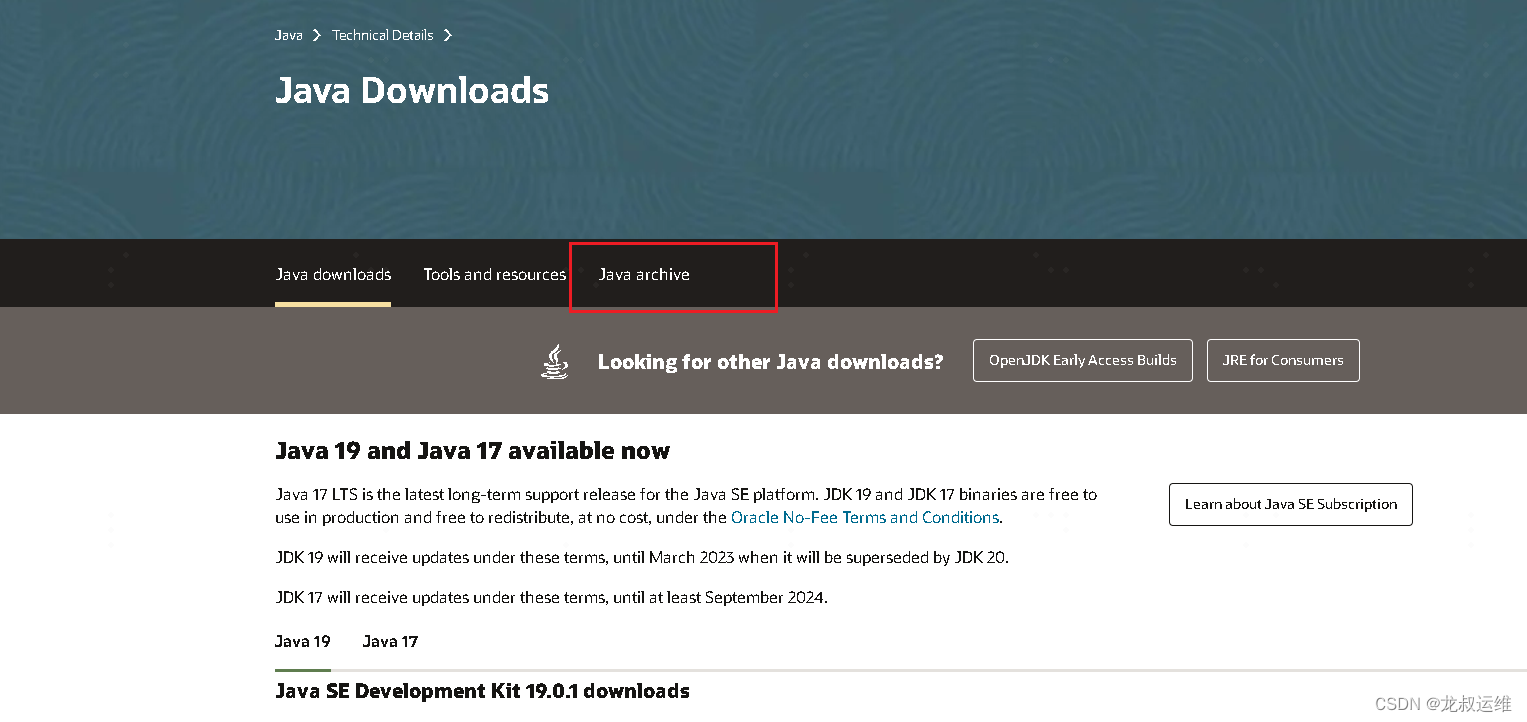Click the CSDN watermark text
The width and height of the screenshot is (1527, 722).
1440,703
